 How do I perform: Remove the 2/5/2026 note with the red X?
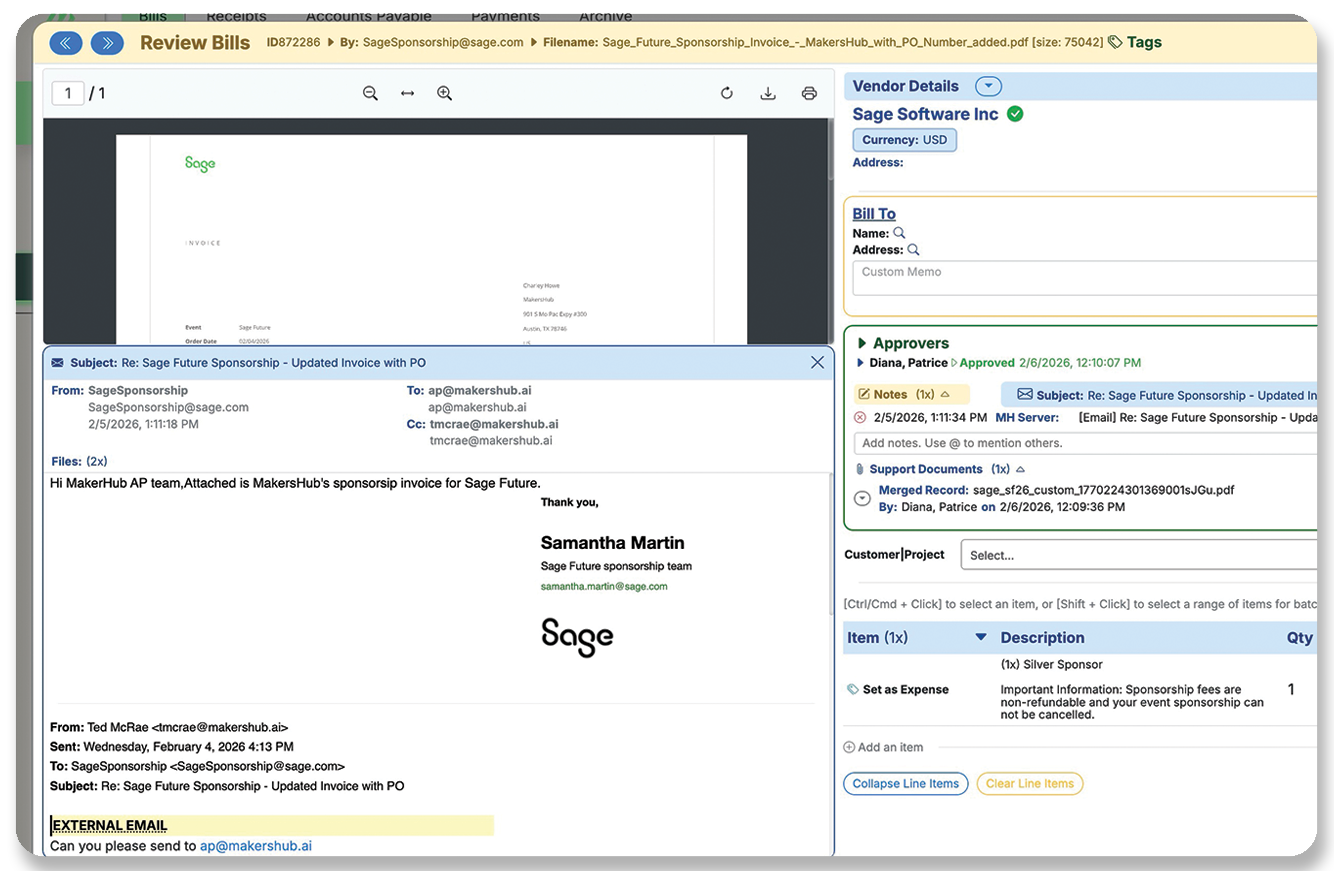coord(860,417)
